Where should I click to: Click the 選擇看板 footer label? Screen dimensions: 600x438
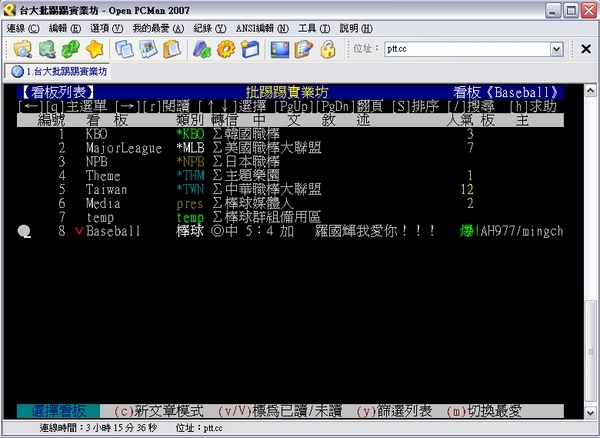click(58, 411)
